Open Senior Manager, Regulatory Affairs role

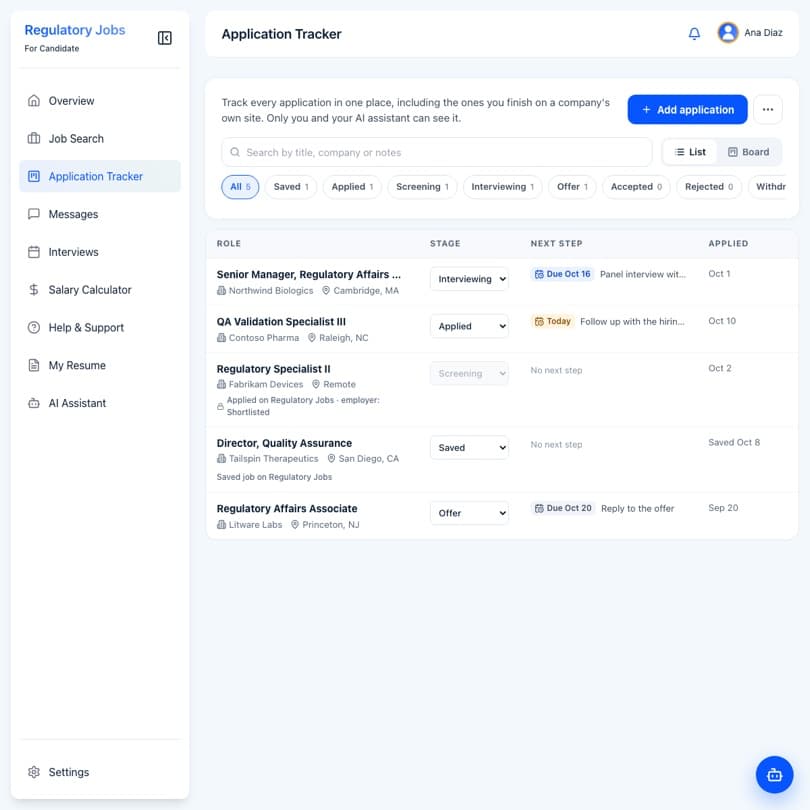point(308,274)
